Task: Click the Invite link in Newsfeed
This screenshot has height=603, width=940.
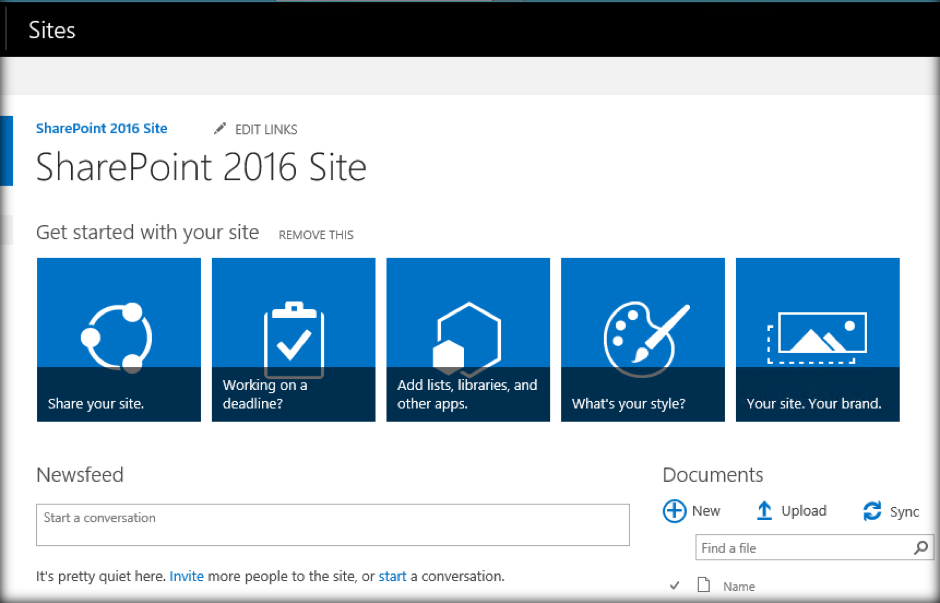Action: tap(186, 576)
